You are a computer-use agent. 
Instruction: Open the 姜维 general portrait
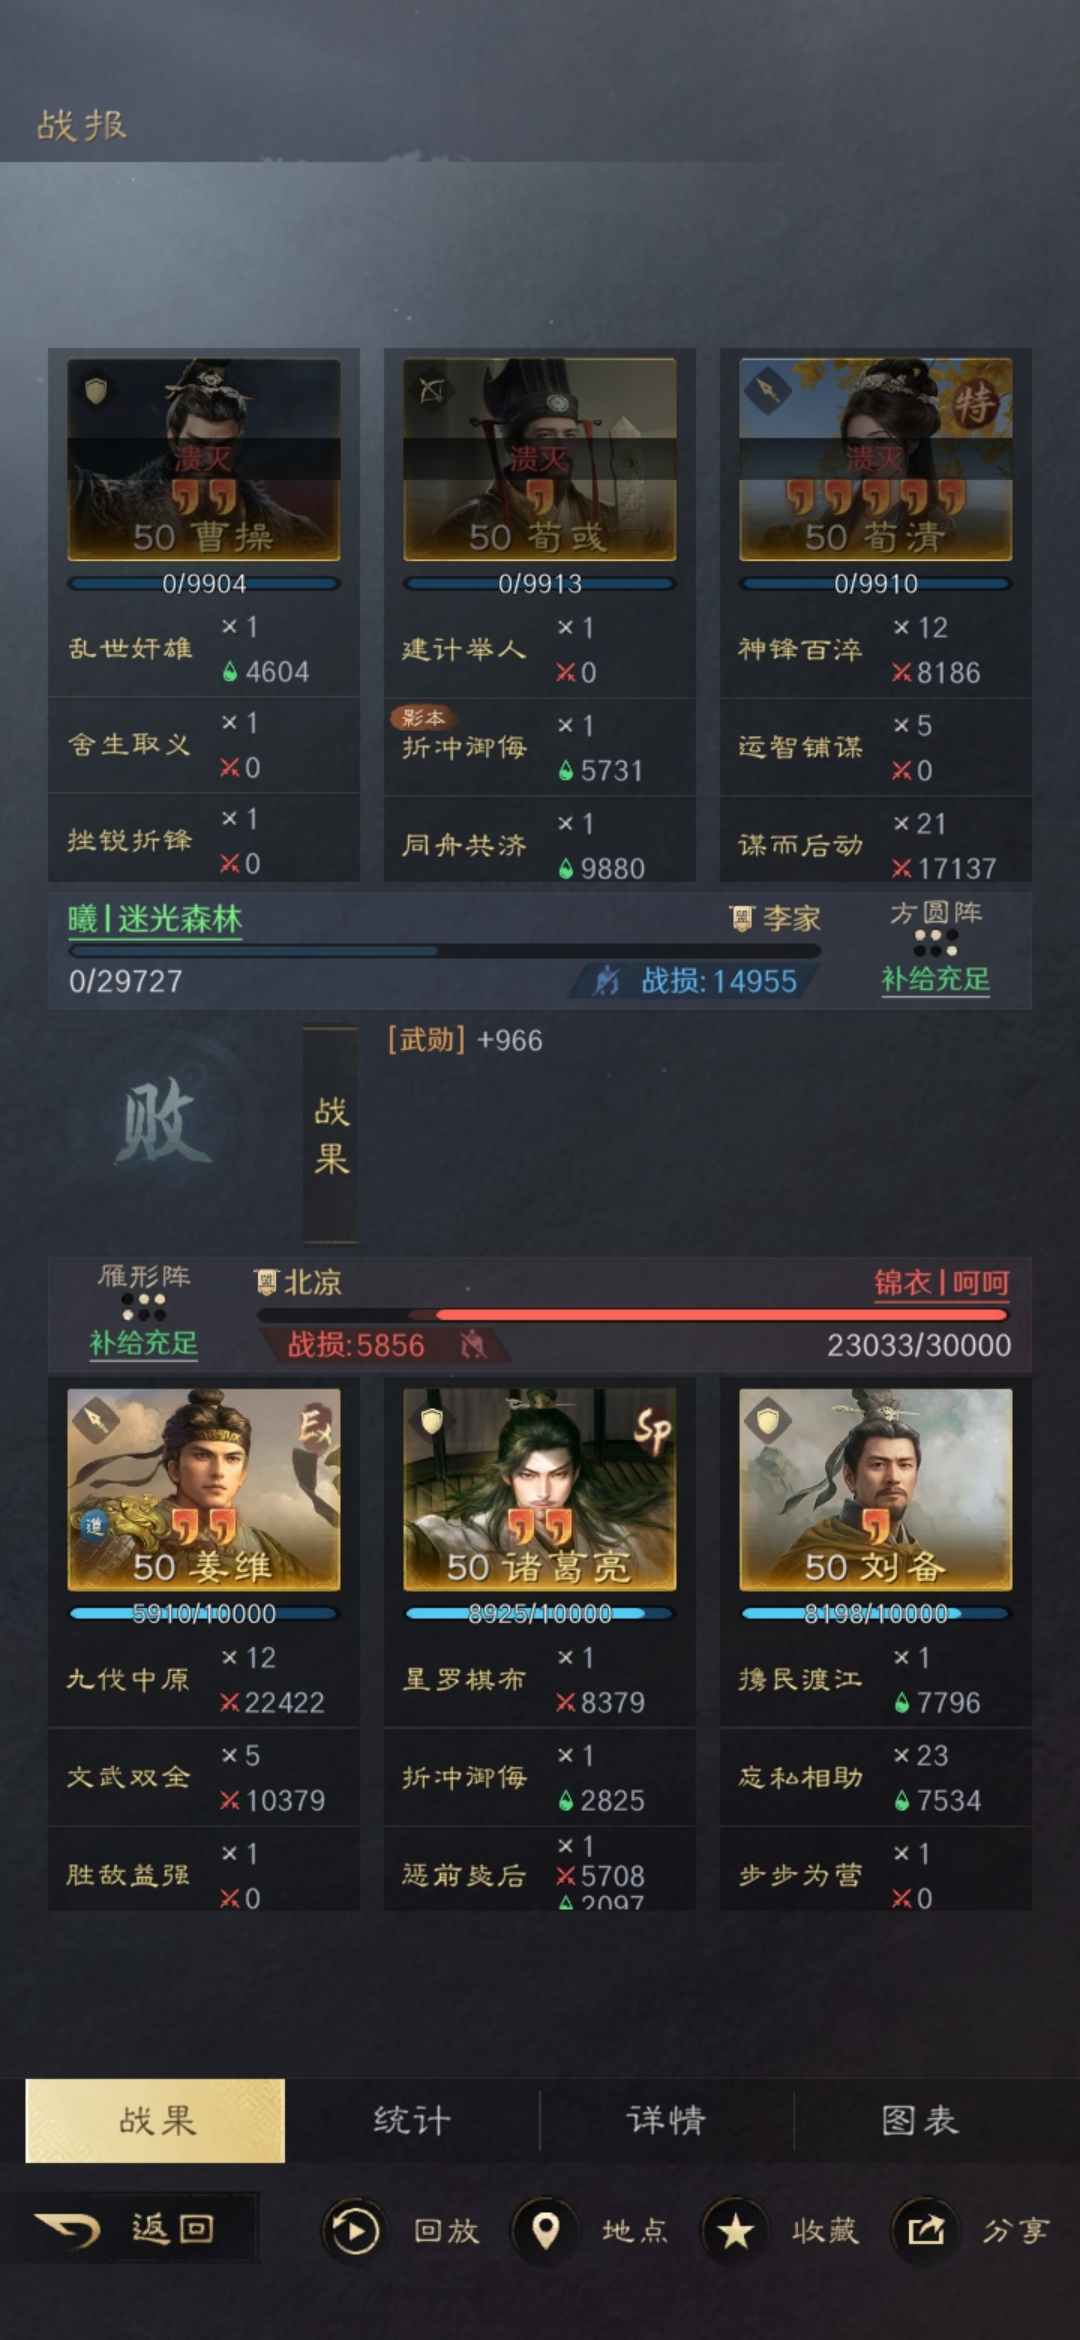204,1489
